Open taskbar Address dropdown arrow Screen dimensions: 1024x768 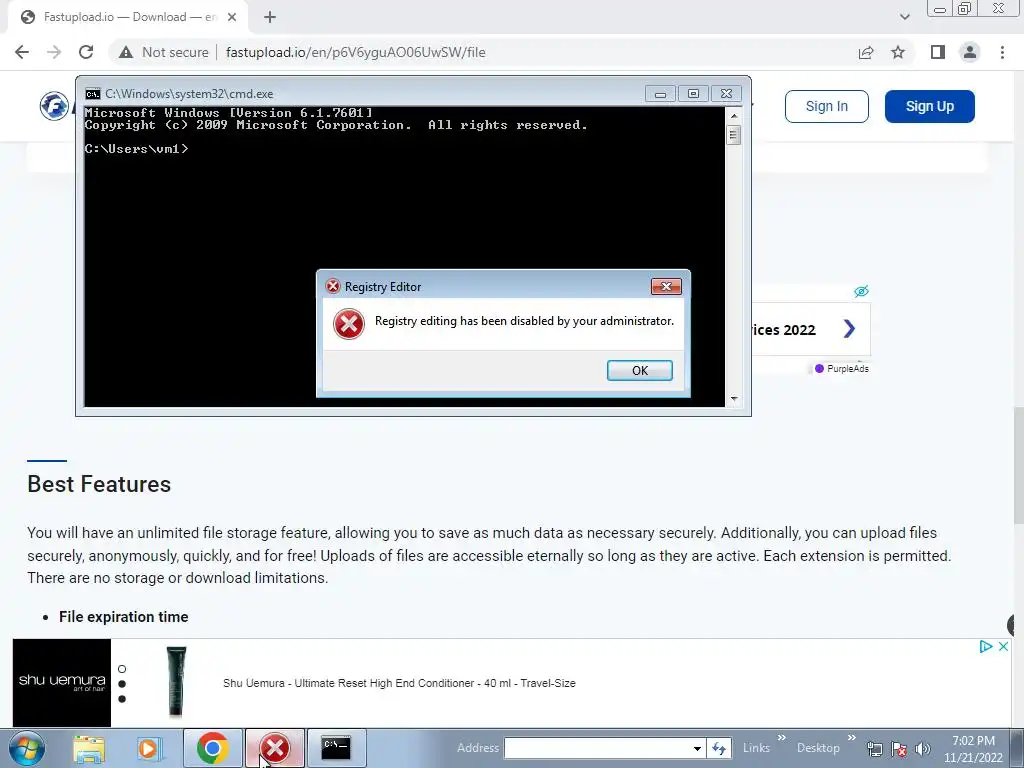(697, 748)
